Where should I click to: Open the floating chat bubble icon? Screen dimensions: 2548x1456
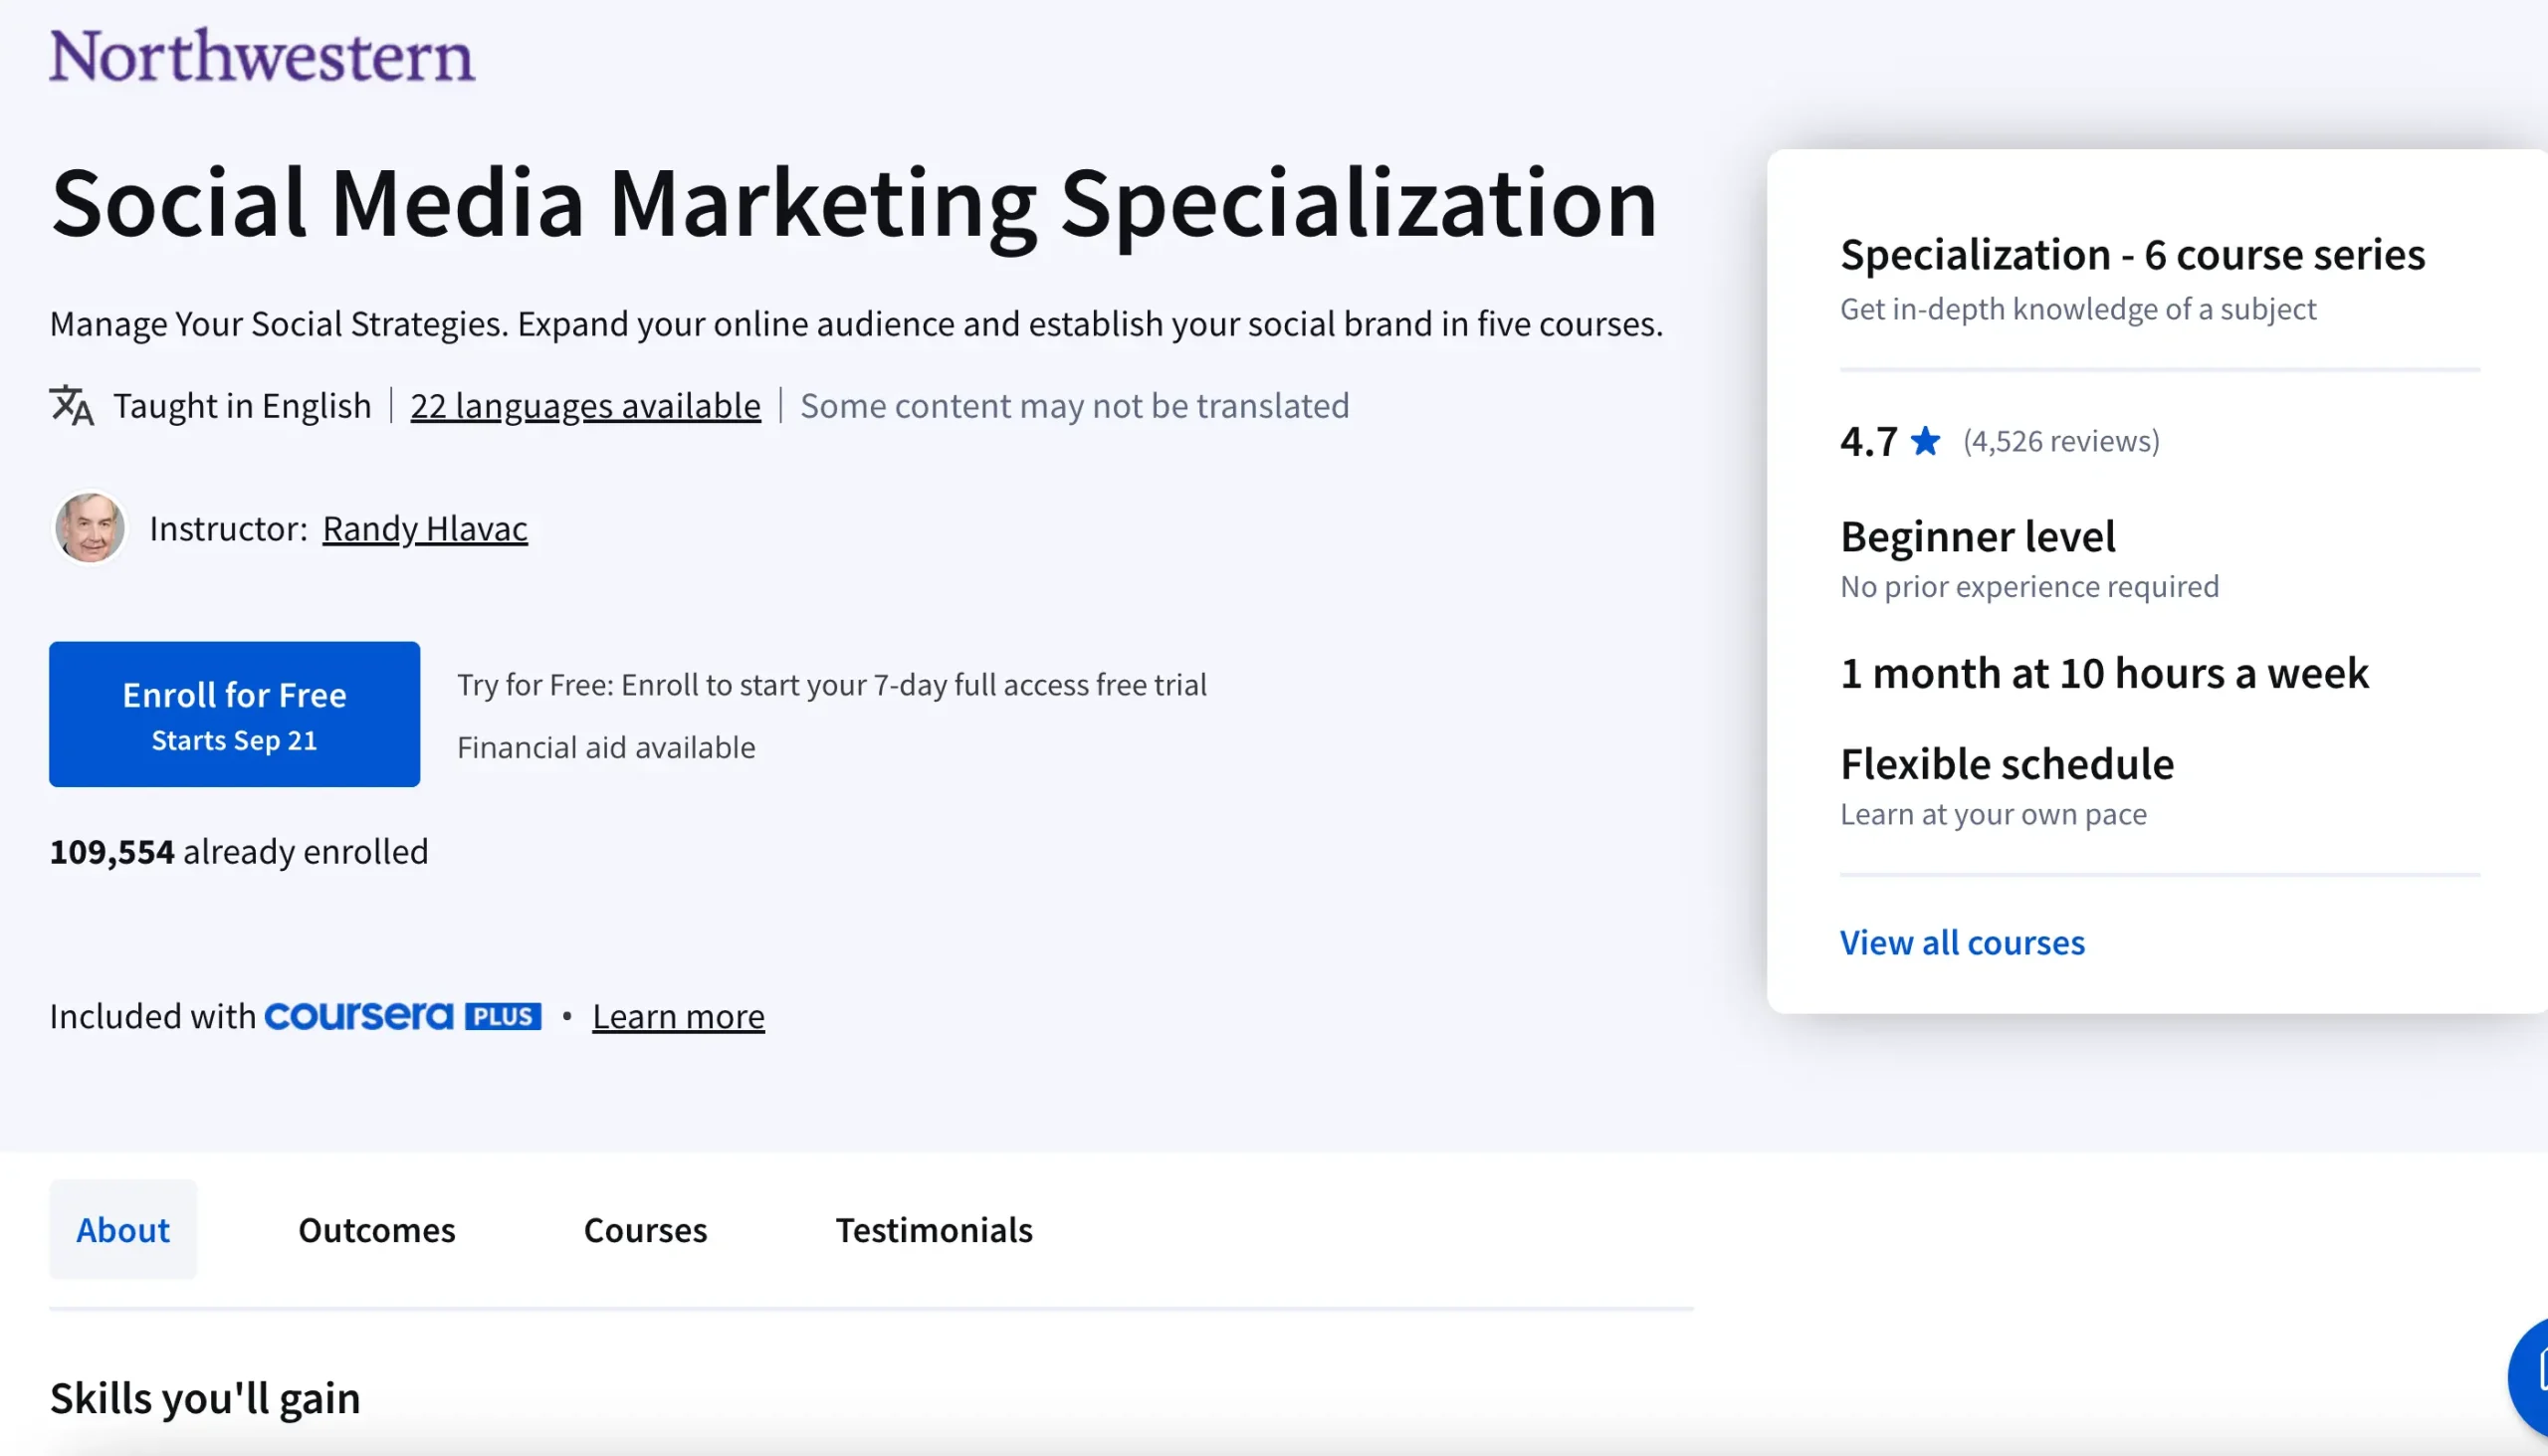(2532, 1378)
